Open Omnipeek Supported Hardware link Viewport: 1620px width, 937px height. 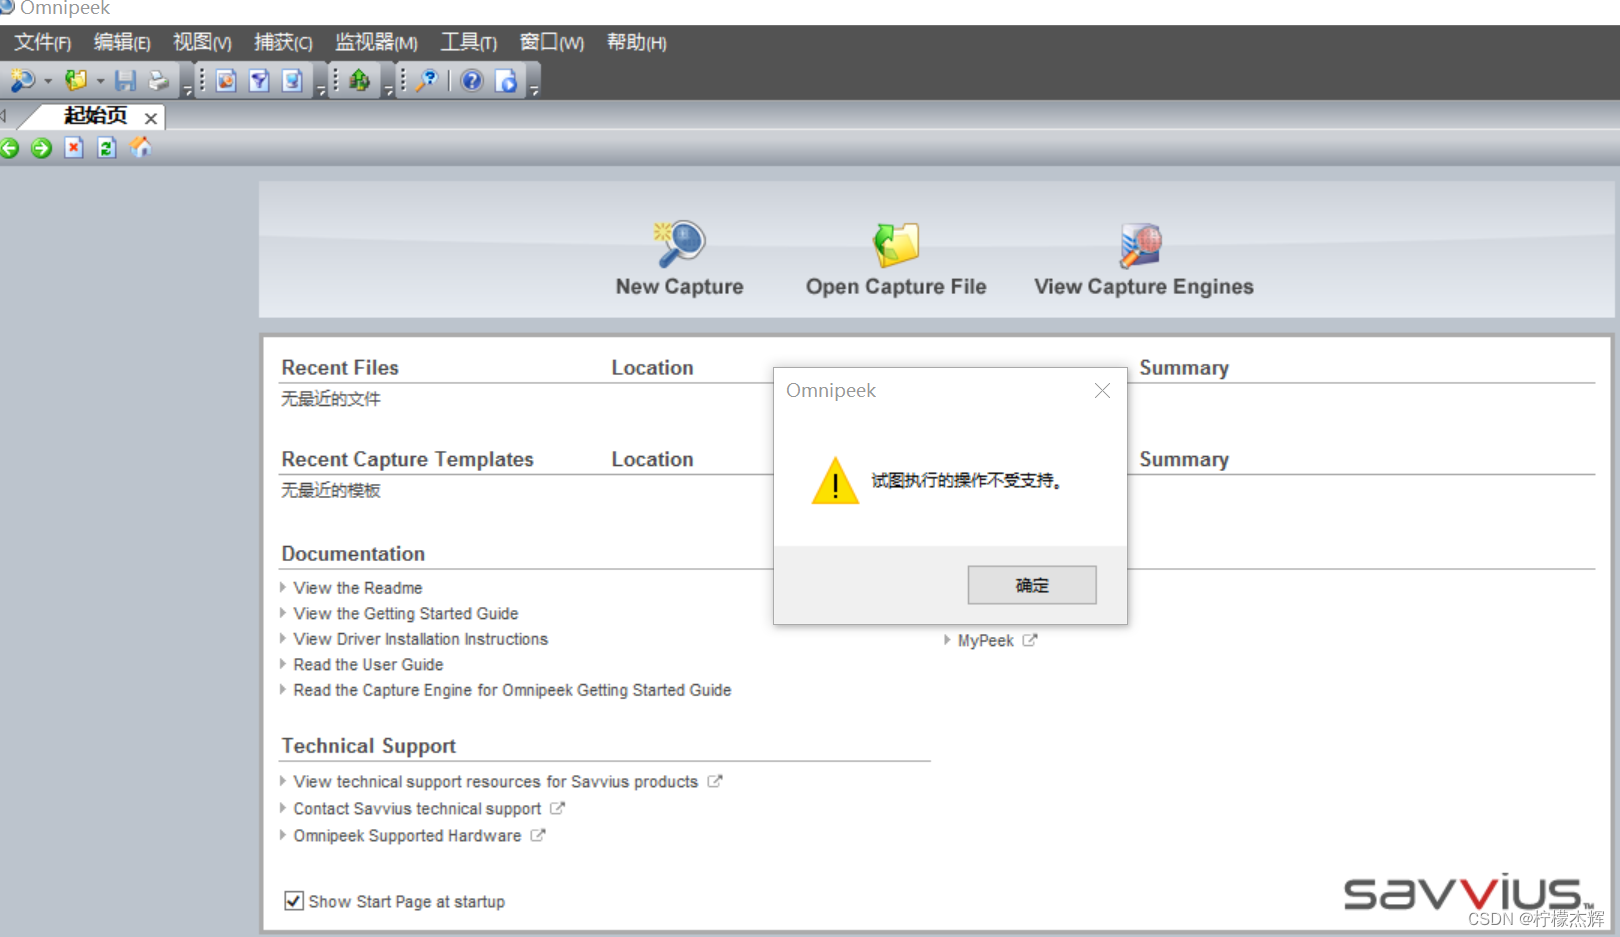[x=407, y=836]
